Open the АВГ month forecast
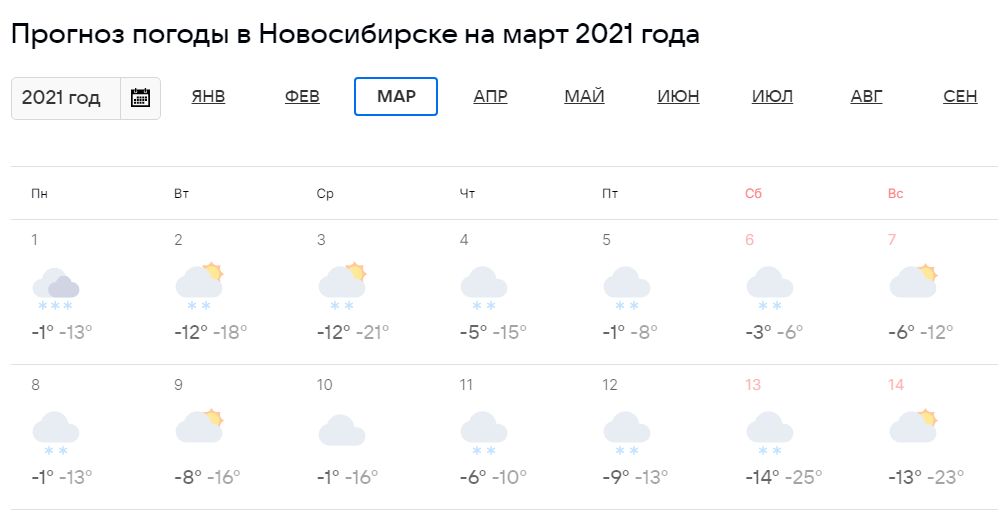Image resolution: width=998 pixels, height=511 pixels. pyautogui.click(x=867, y=97)
